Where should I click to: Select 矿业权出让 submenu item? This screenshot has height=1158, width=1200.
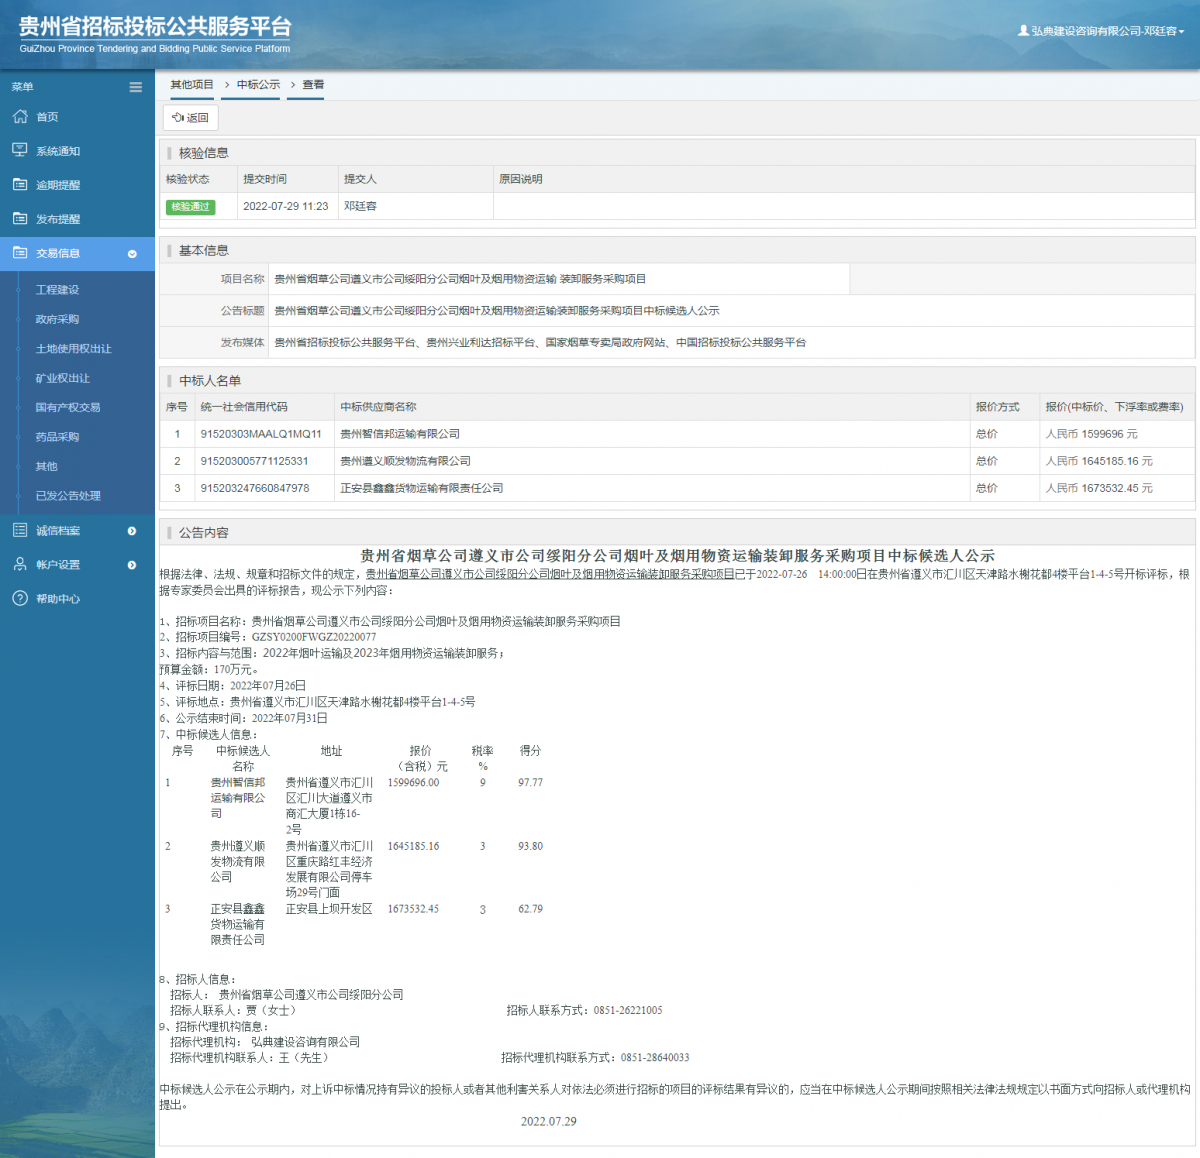[x=62, y=378]
